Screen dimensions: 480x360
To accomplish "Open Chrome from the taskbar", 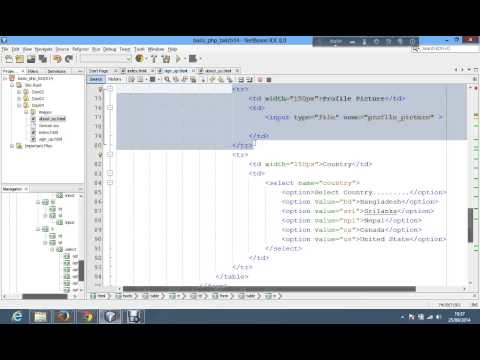I will (x=87, y=316).
